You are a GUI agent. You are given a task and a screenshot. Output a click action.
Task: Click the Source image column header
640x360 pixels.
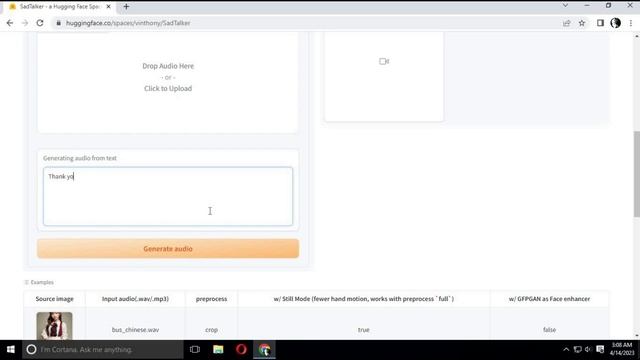click(x=54, y=299)
